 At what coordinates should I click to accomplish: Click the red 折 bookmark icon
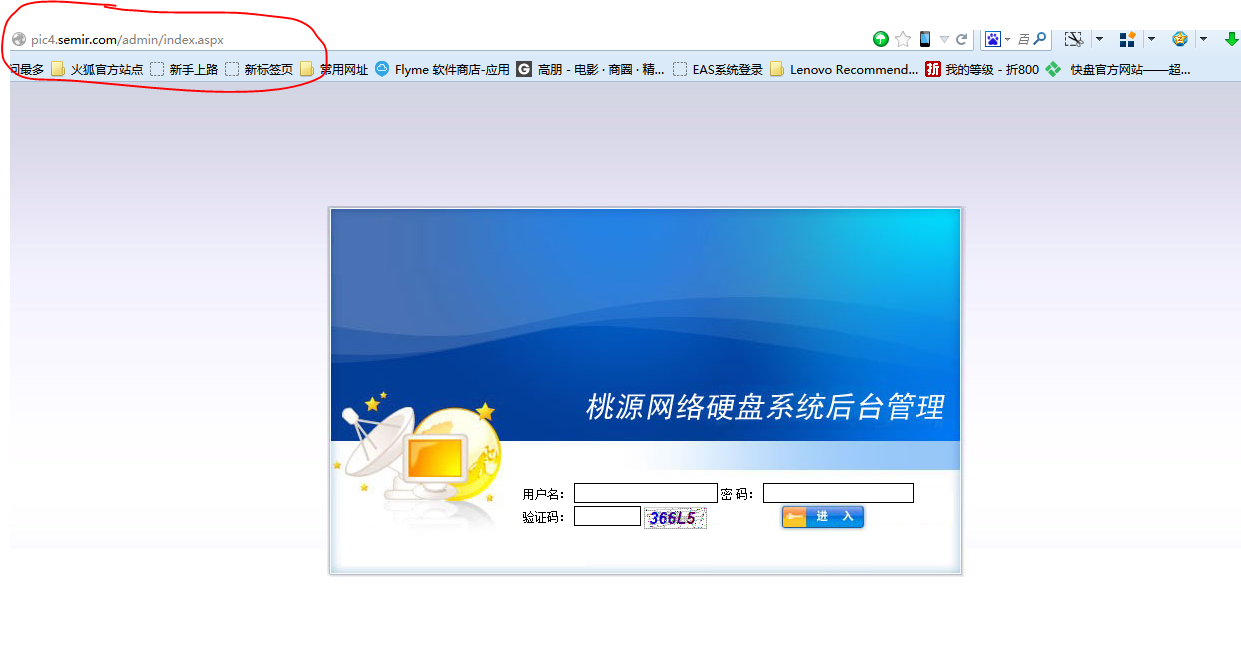click(x=933, y=69)
